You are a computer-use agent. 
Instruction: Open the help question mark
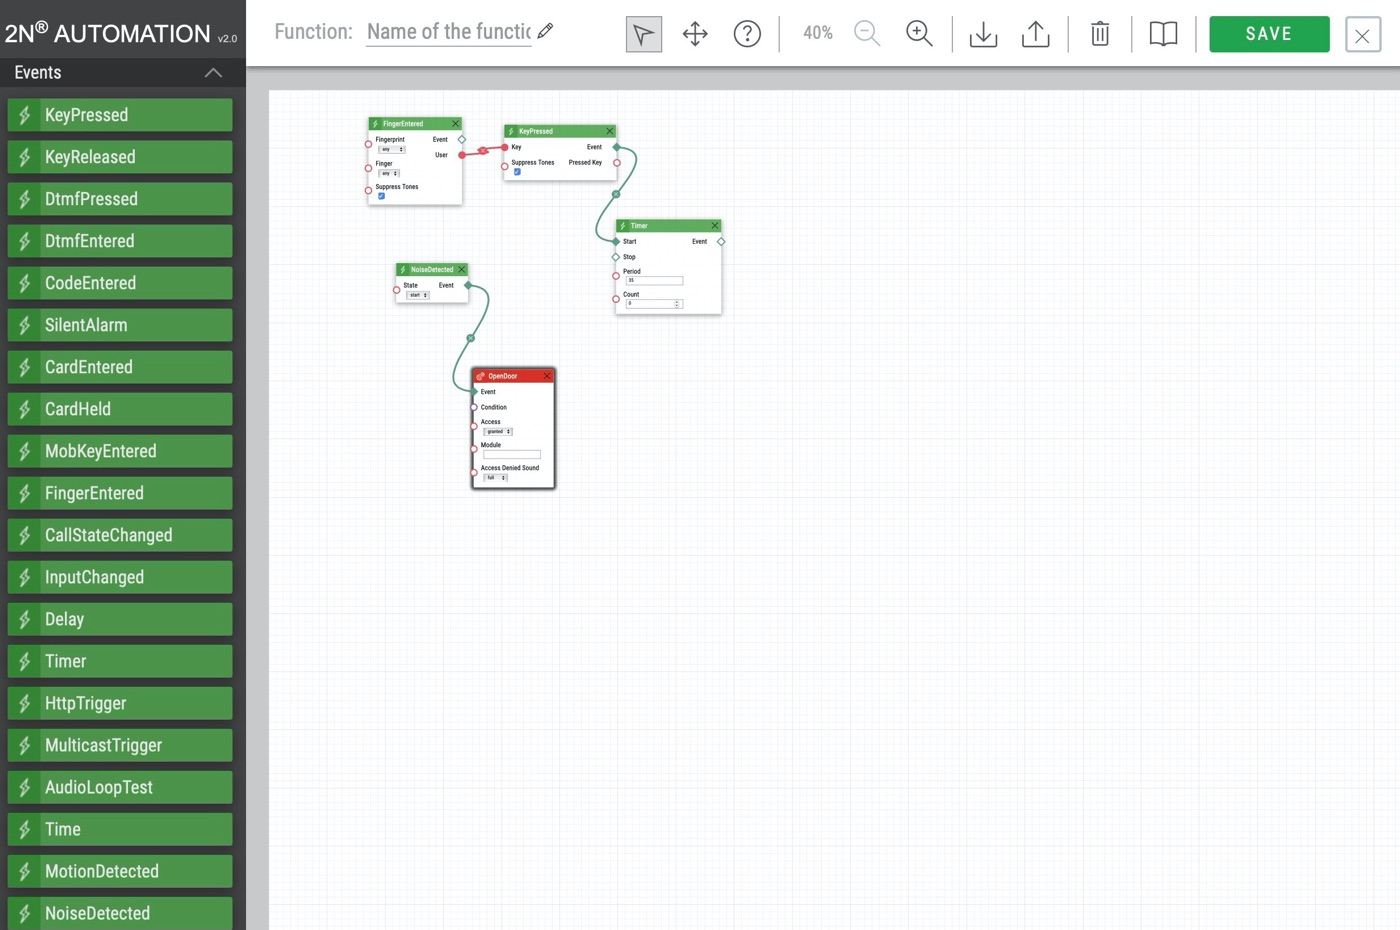point(747,34)
